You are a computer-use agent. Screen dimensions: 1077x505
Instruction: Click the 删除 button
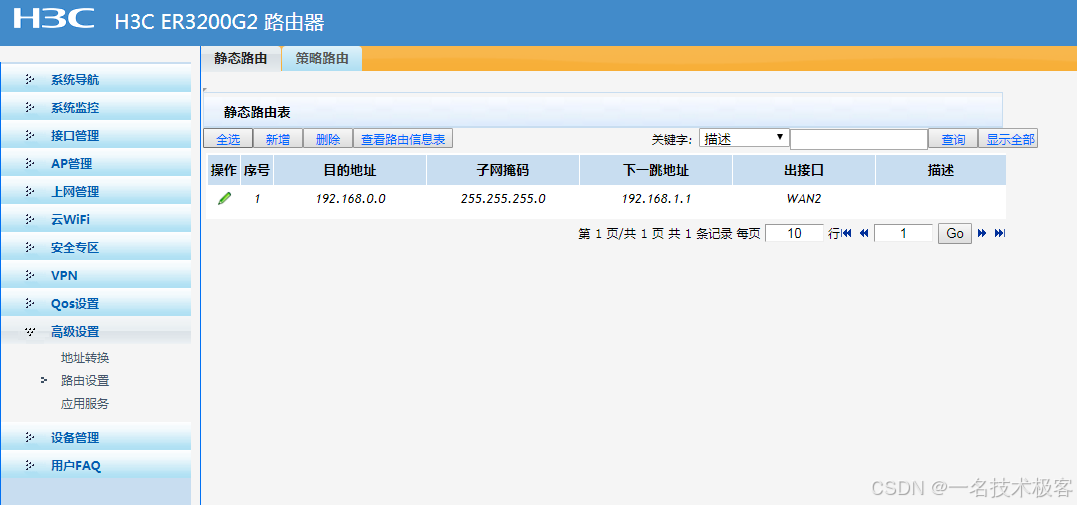click(328, 139)
